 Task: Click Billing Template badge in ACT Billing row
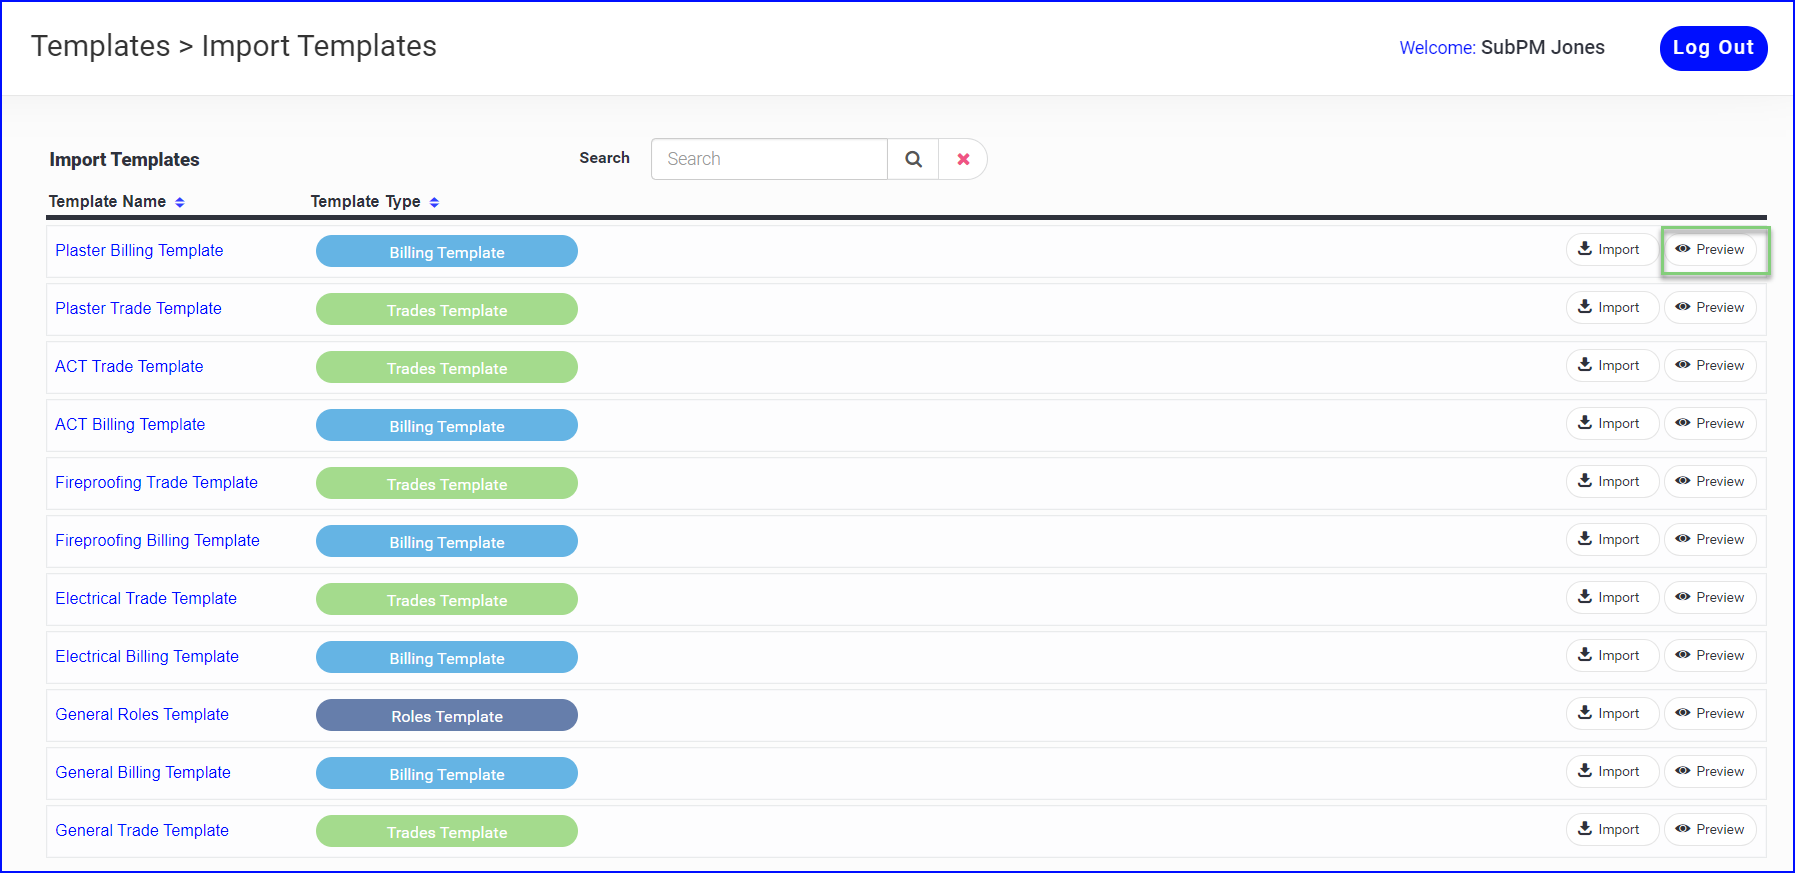click(x=447, y=425)
